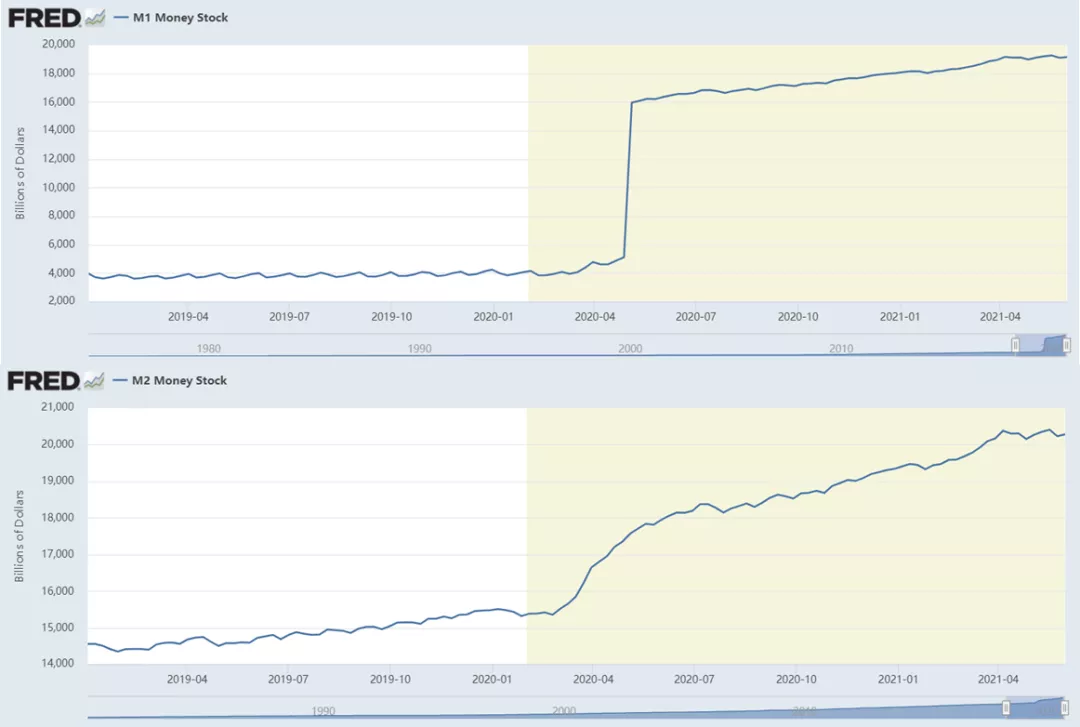Click the 2020-04 x-axis label on M1 chart
1080x727 pixels.
pos(595,316)
